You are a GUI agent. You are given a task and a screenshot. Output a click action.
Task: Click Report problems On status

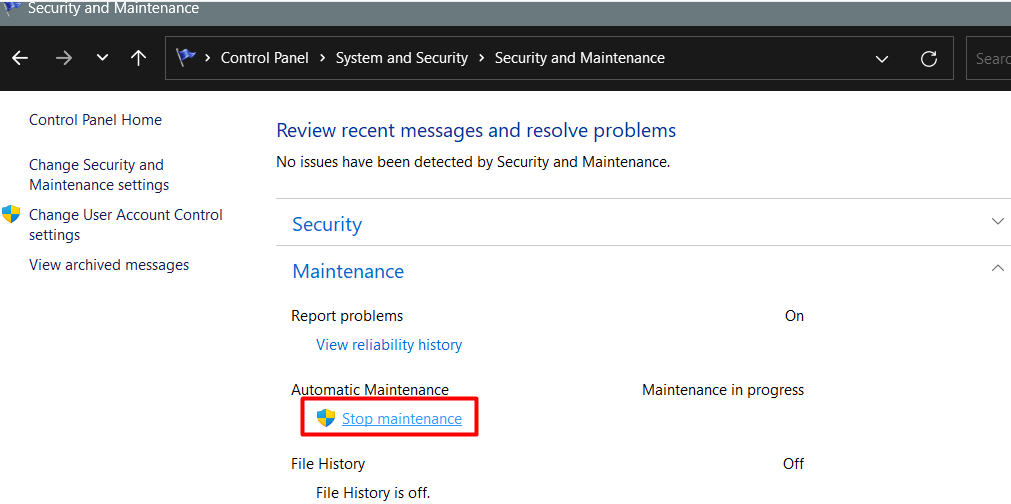coord(794,316)
